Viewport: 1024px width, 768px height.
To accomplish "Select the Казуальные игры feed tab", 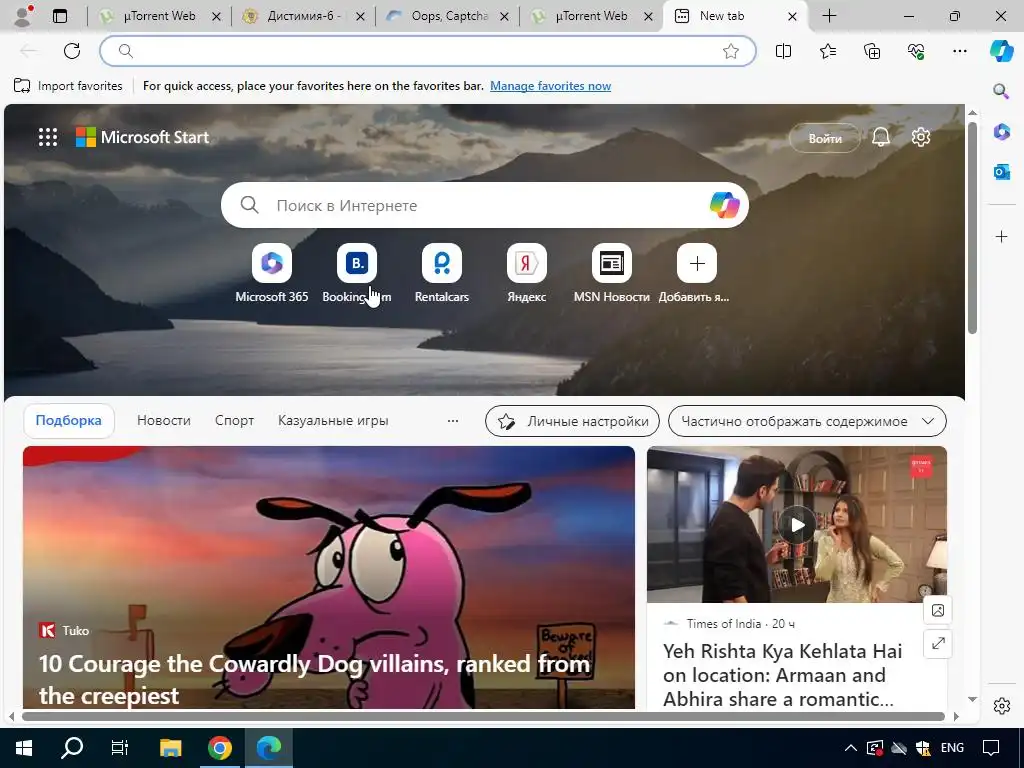I will [333, 421].
